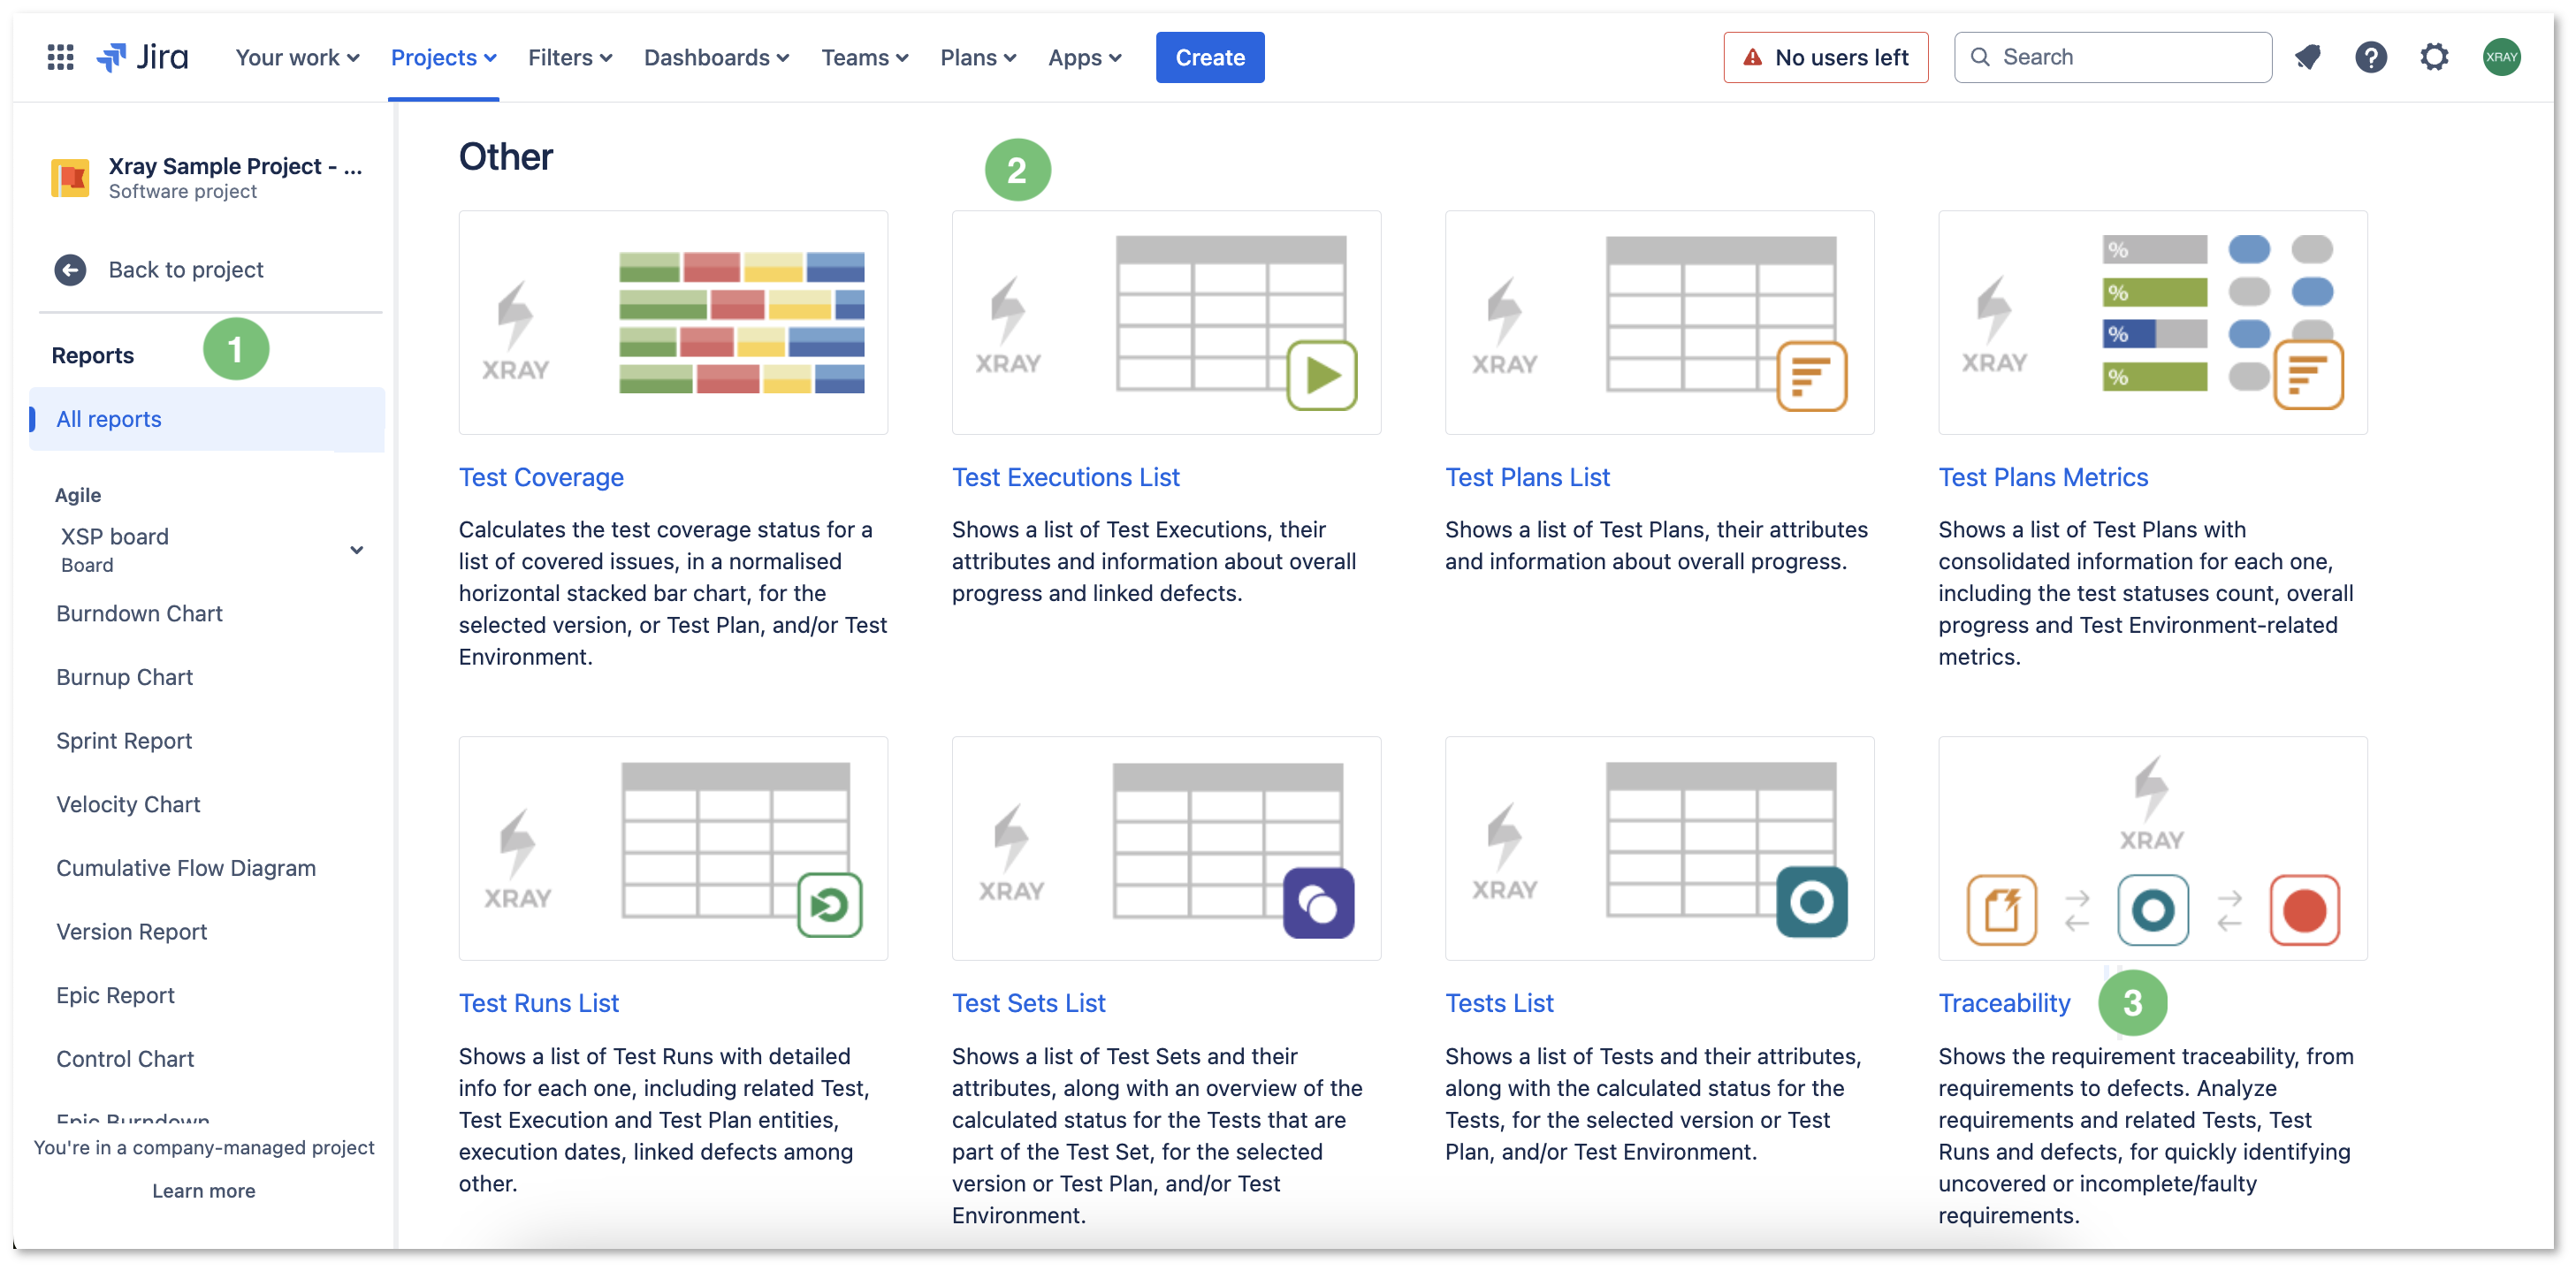
Task: Expand the XSP board chevron
Action: click(357, 550)
